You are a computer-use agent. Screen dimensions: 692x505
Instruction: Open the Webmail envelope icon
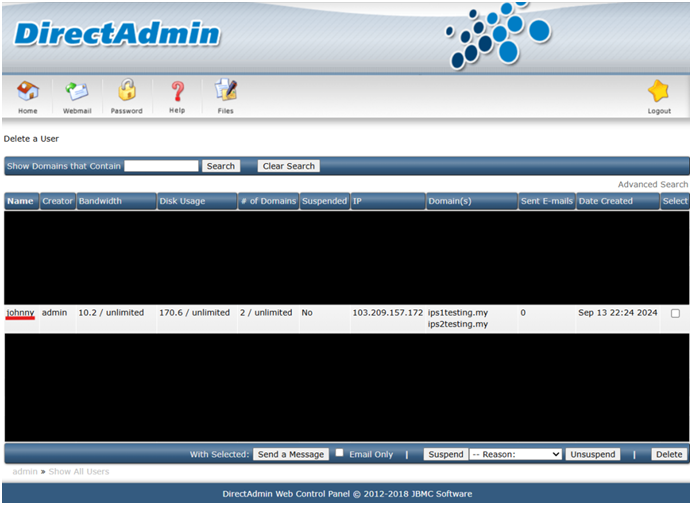pyautogui.click(x=77, y=92)
